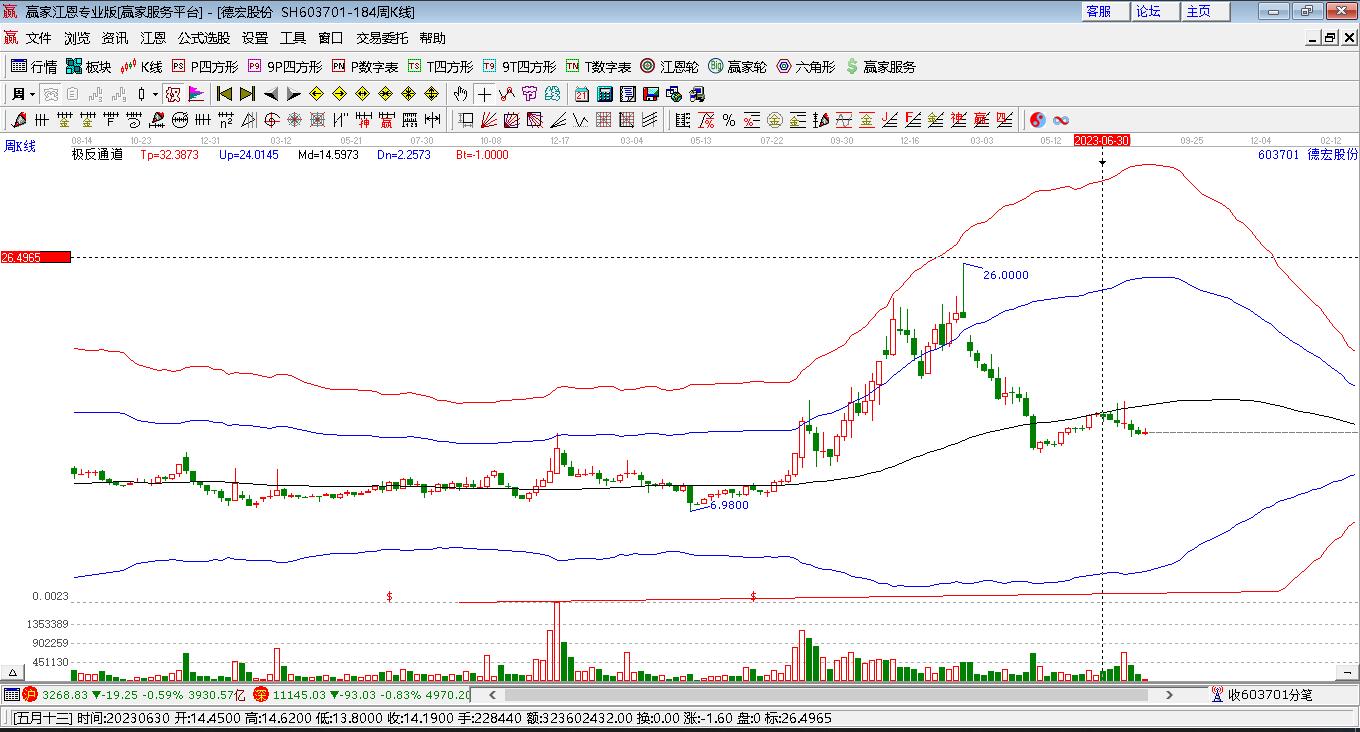Click the scrollbar left arrow
Screen dimensions: 1360x732
[492, 695]
